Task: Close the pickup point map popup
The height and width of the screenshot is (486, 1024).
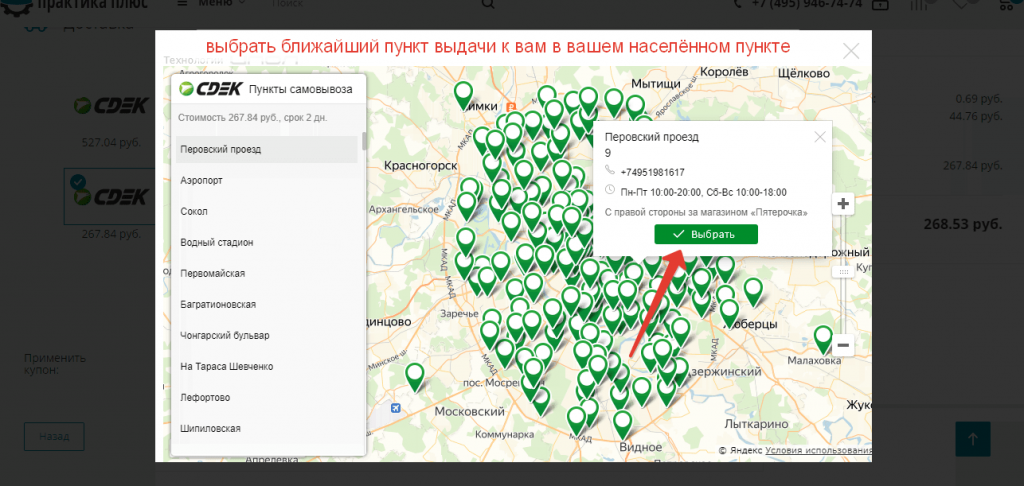Action: click(x=851, y=51)
